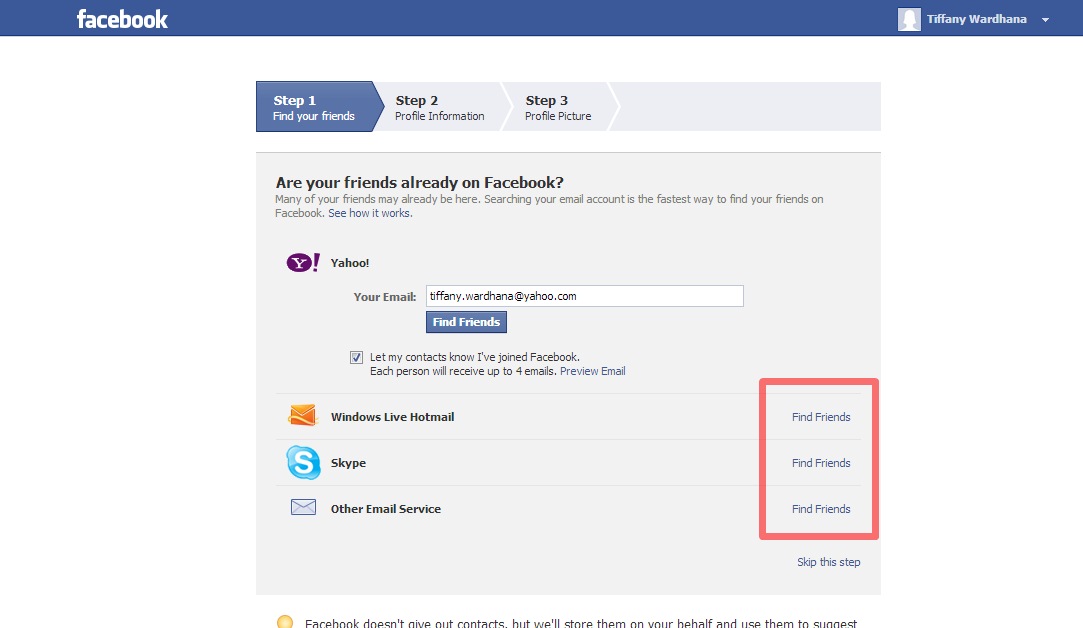Select the Other Email Service label
The height and width of the screenshot is (628, 1083).
point(385,509)
